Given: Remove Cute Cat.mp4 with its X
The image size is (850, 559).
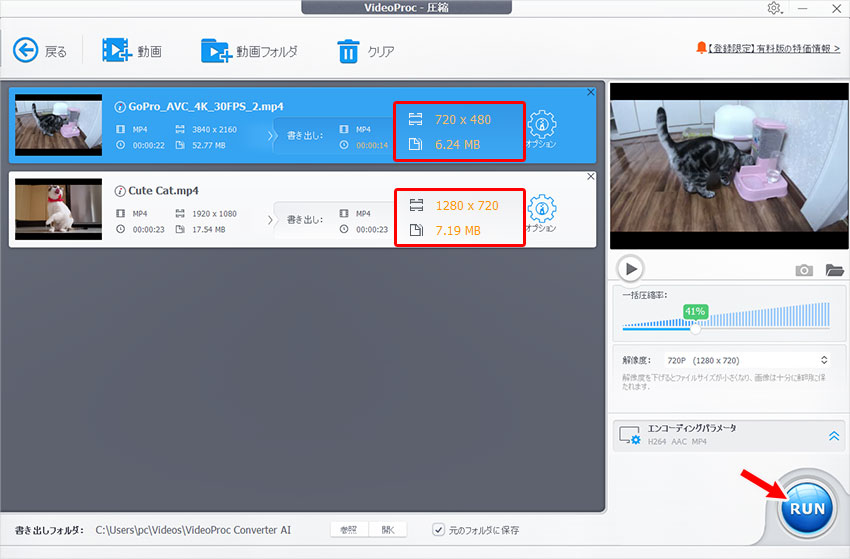Looking at the screenshot, I should (591, 176).
